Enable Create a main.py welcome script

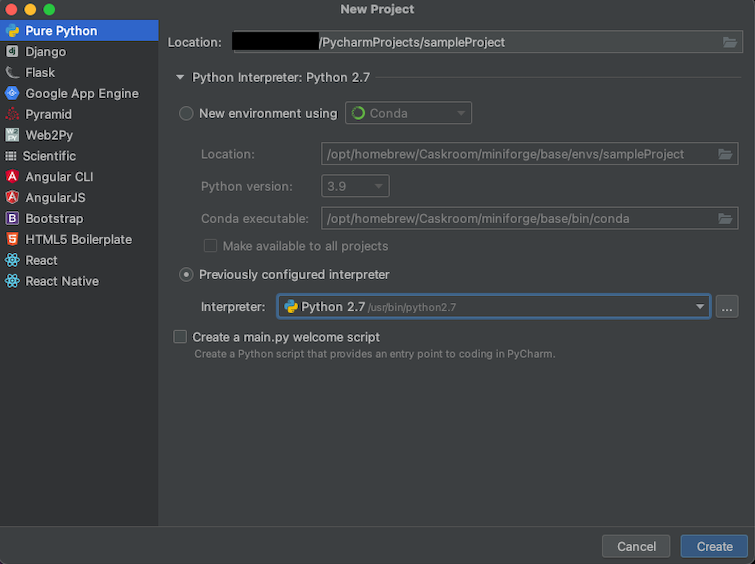(x=181, y=337)
